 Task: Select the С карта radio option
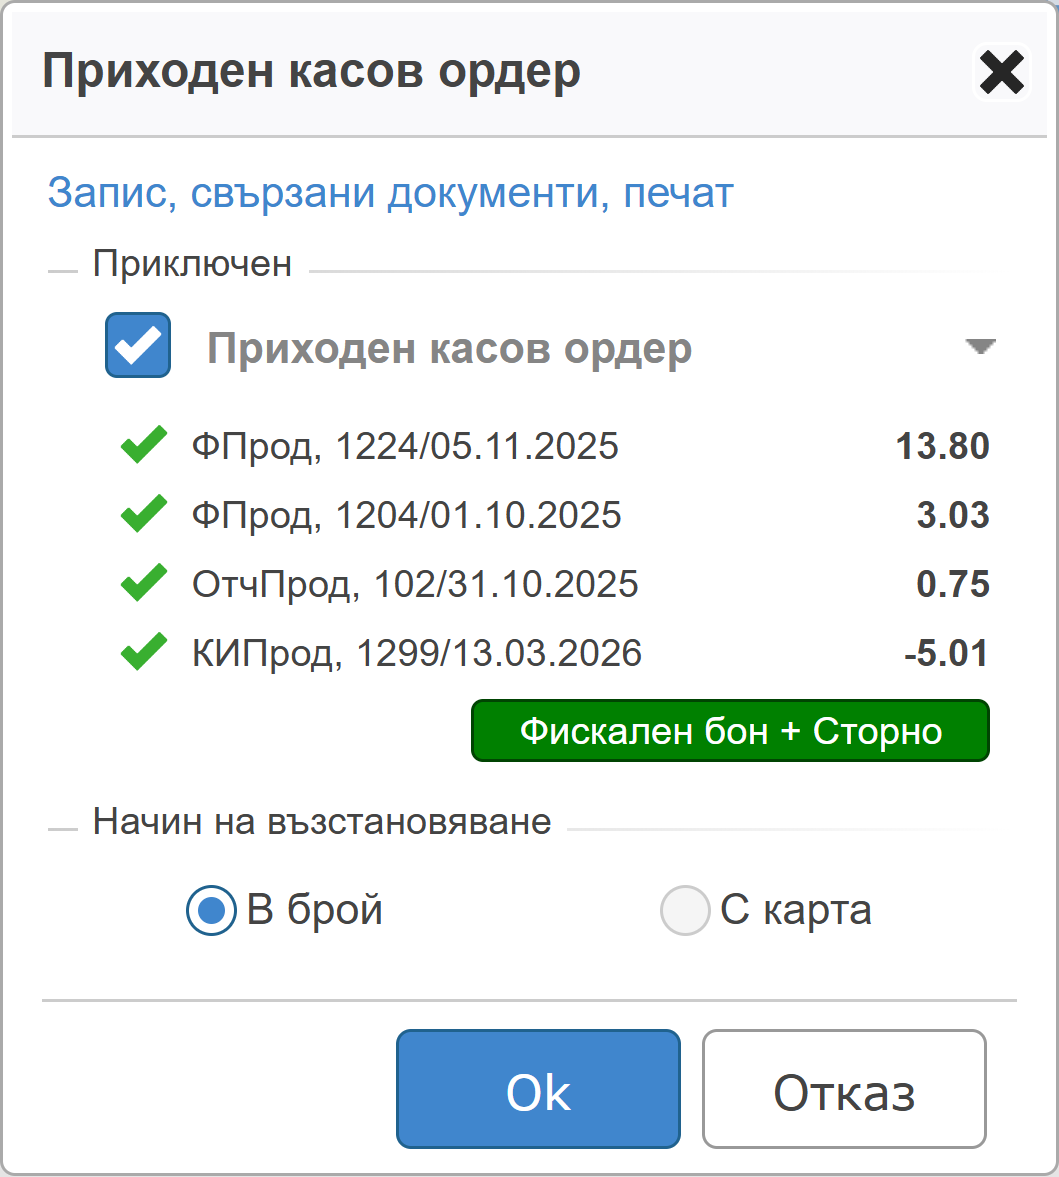tap(685, 911)
